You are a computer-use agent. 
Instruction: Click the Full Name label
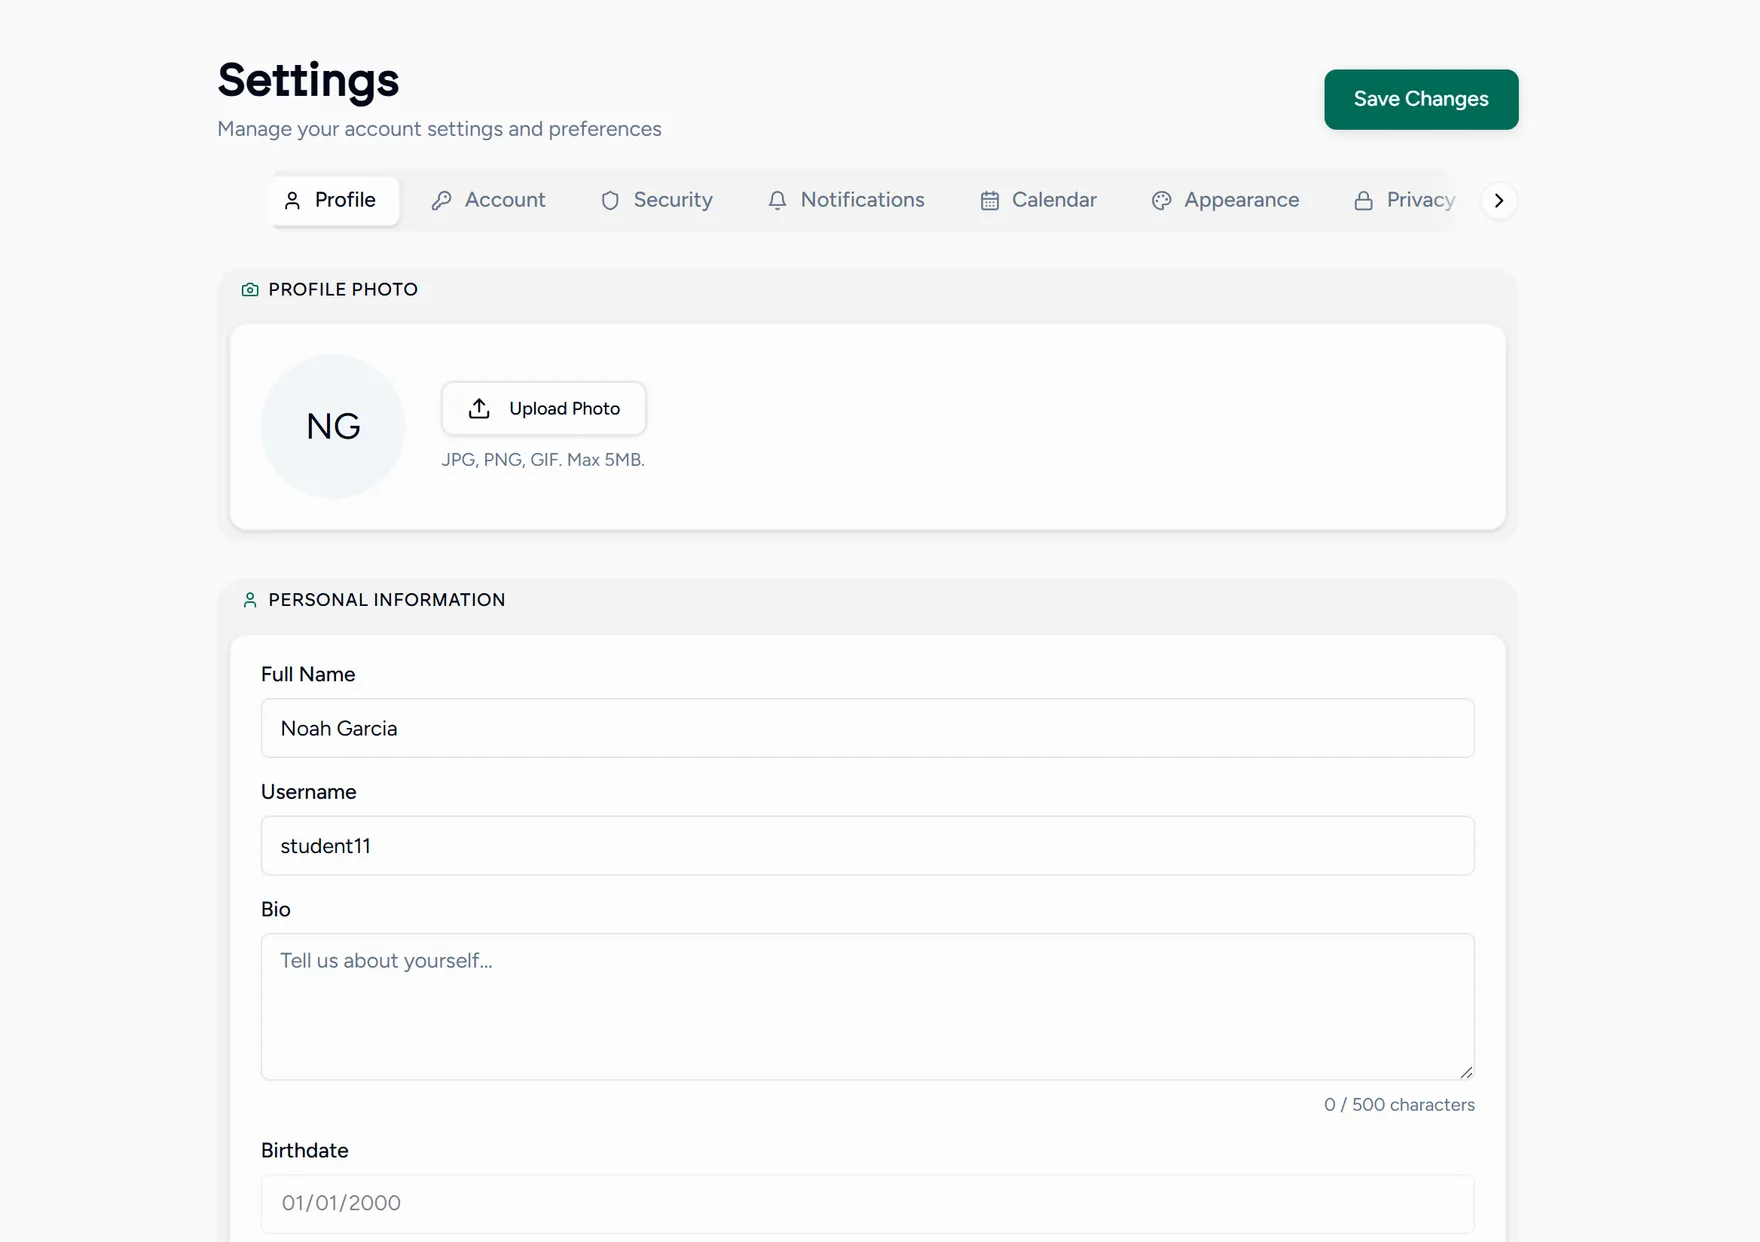(308, 675)
